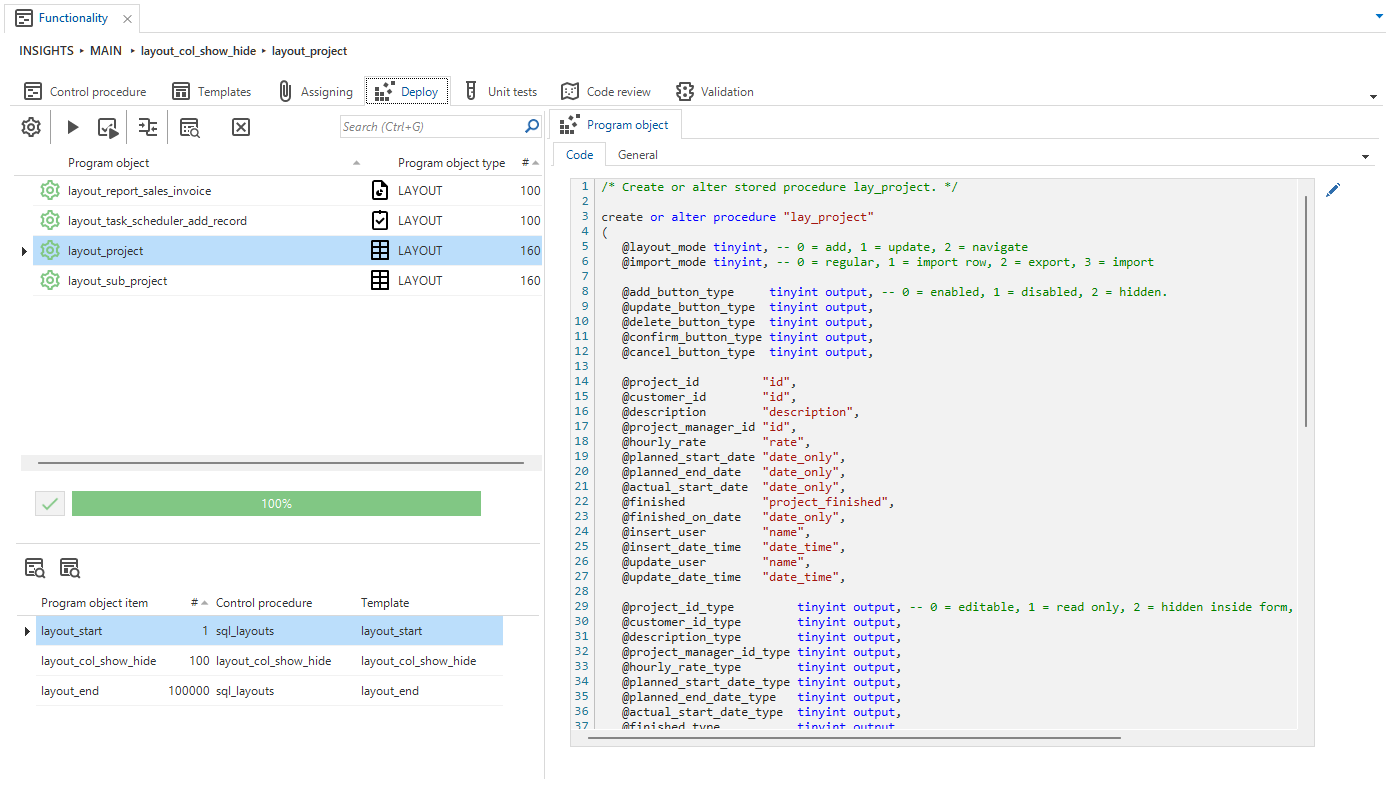Viewport: 1386px width, 786px height.
Task: Switch to the Unit tests tab
Action: tap(500, 92)
